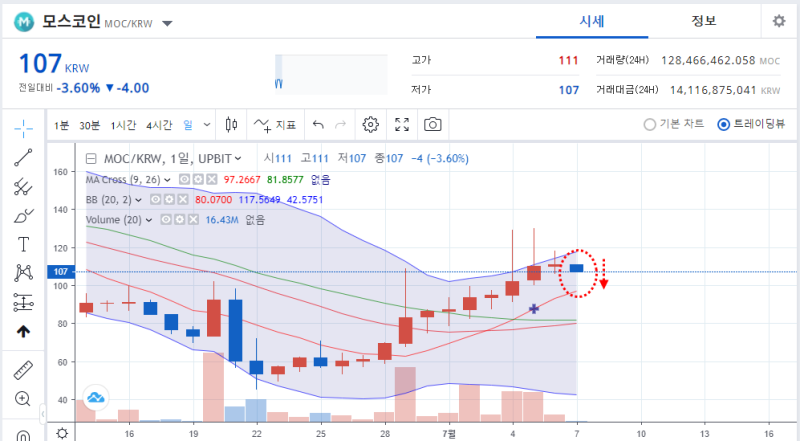Remove the MA Cross indicator
This screenshot has height=441, width=800.
[x=211, y=179]
